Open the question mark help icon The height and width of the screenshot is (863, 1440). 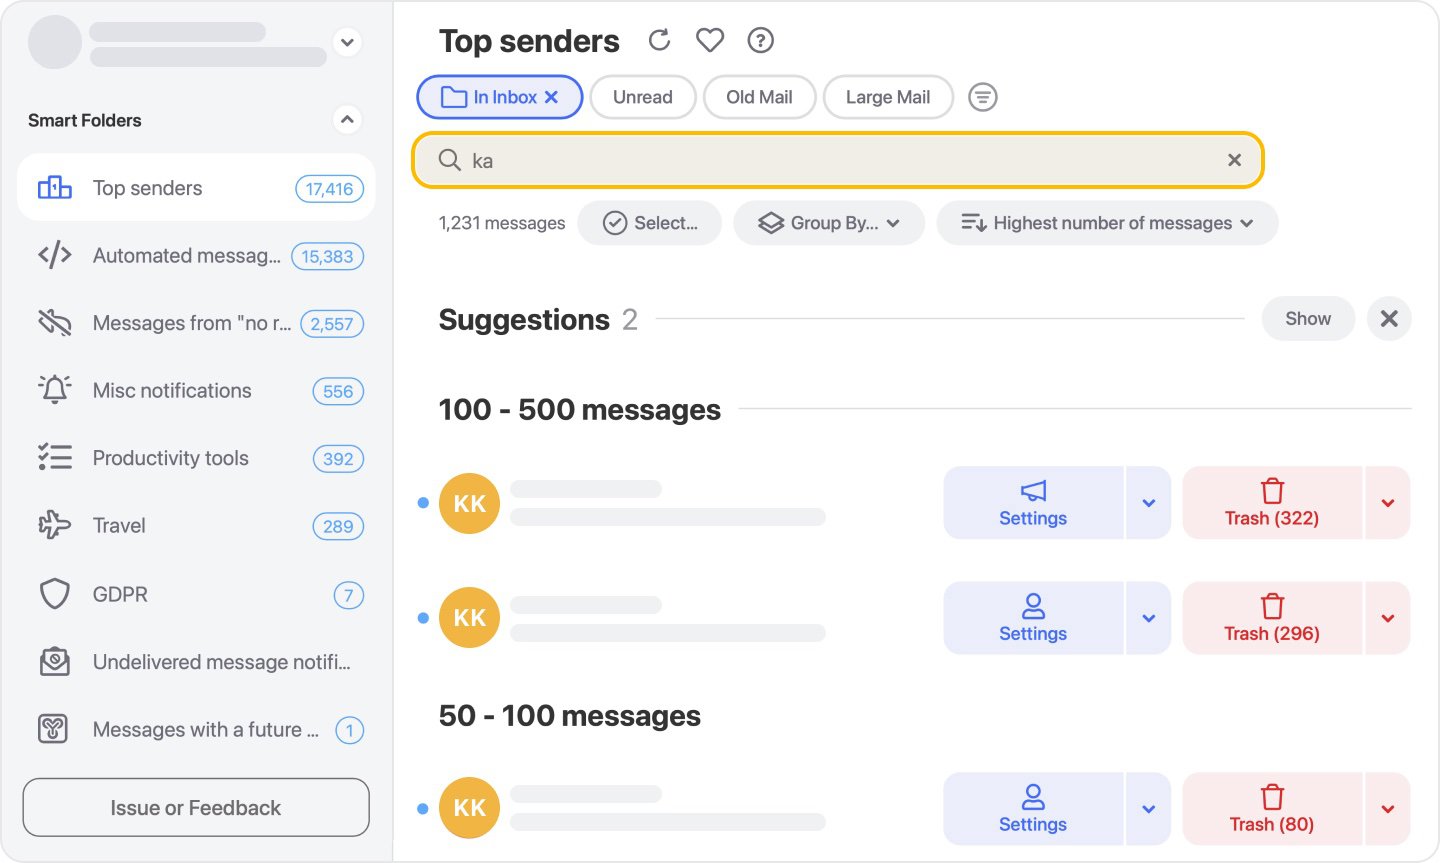pyautogui.click(x=760, y=40)
